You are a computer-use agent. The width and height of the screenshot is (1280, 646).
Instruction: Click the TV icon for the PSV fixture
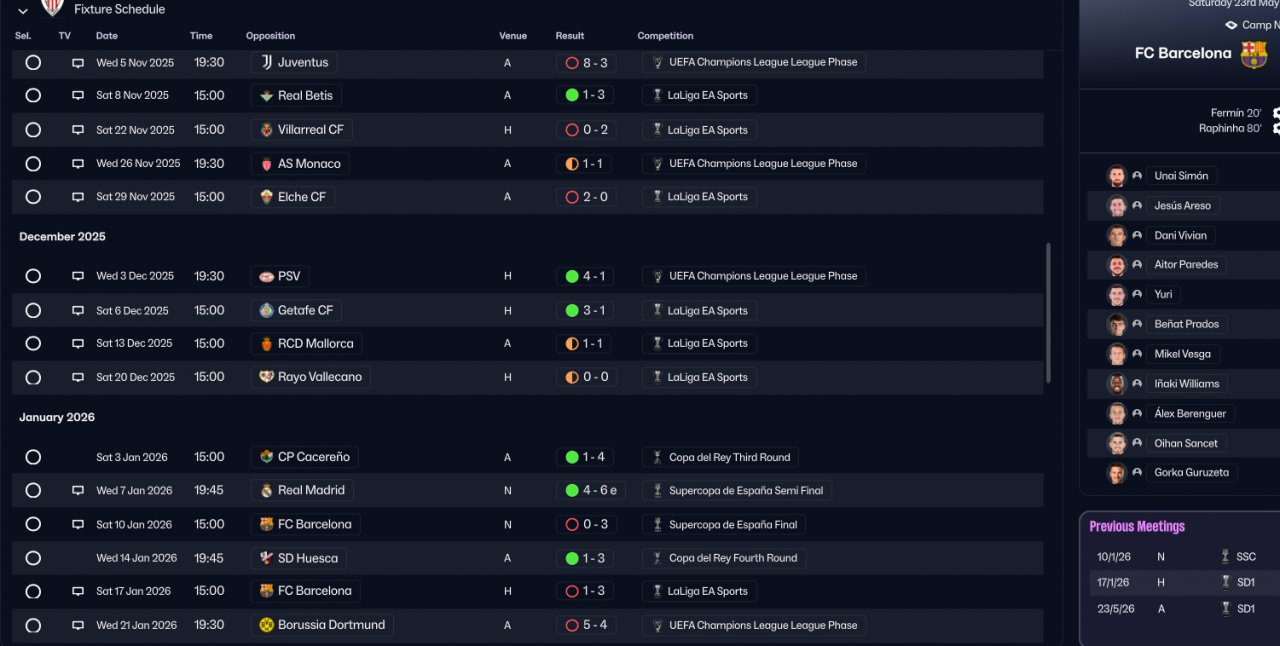78,277
